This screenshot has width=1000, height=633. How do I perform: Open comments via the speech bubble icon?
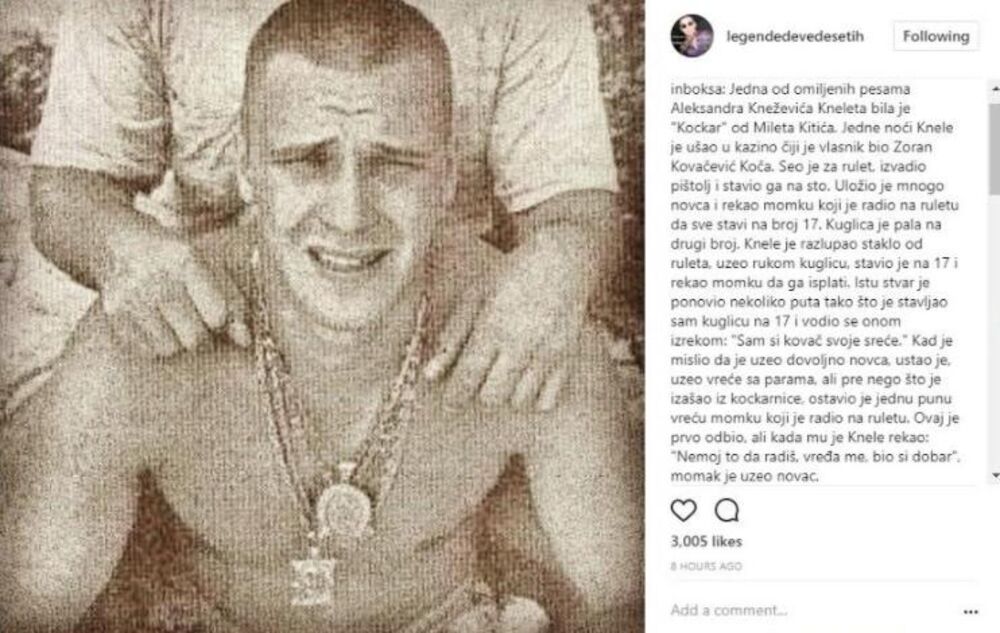[x=726, y=510]
